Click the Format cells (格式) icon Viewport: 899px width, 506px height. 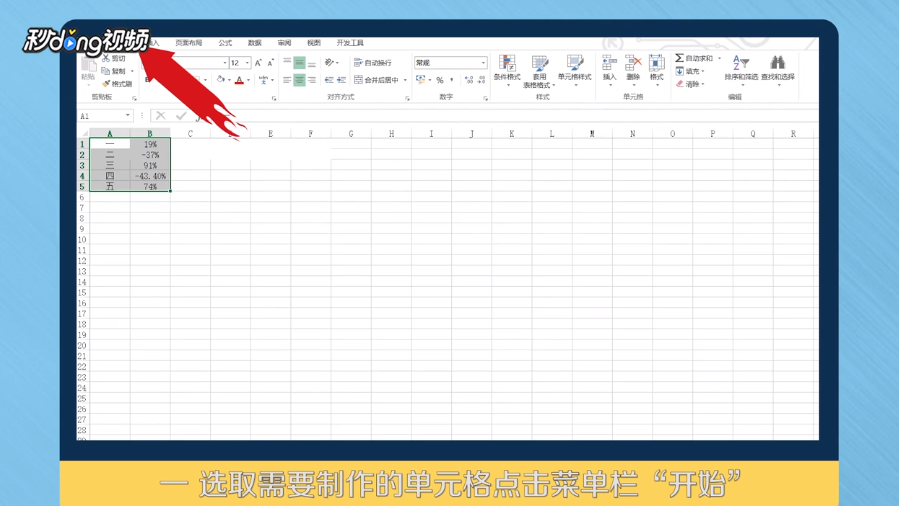pyautogui.click(x=656, y=63)
